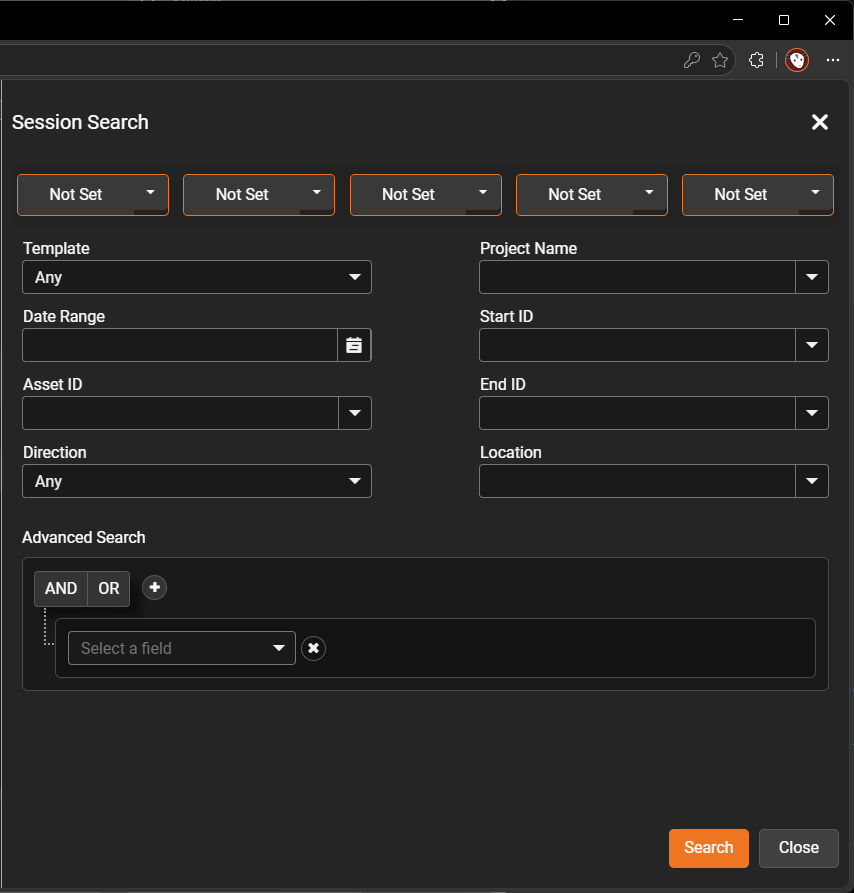
Task: Open the browser settings and more menu
Action: pyautogui.click(x=832, y=60)
